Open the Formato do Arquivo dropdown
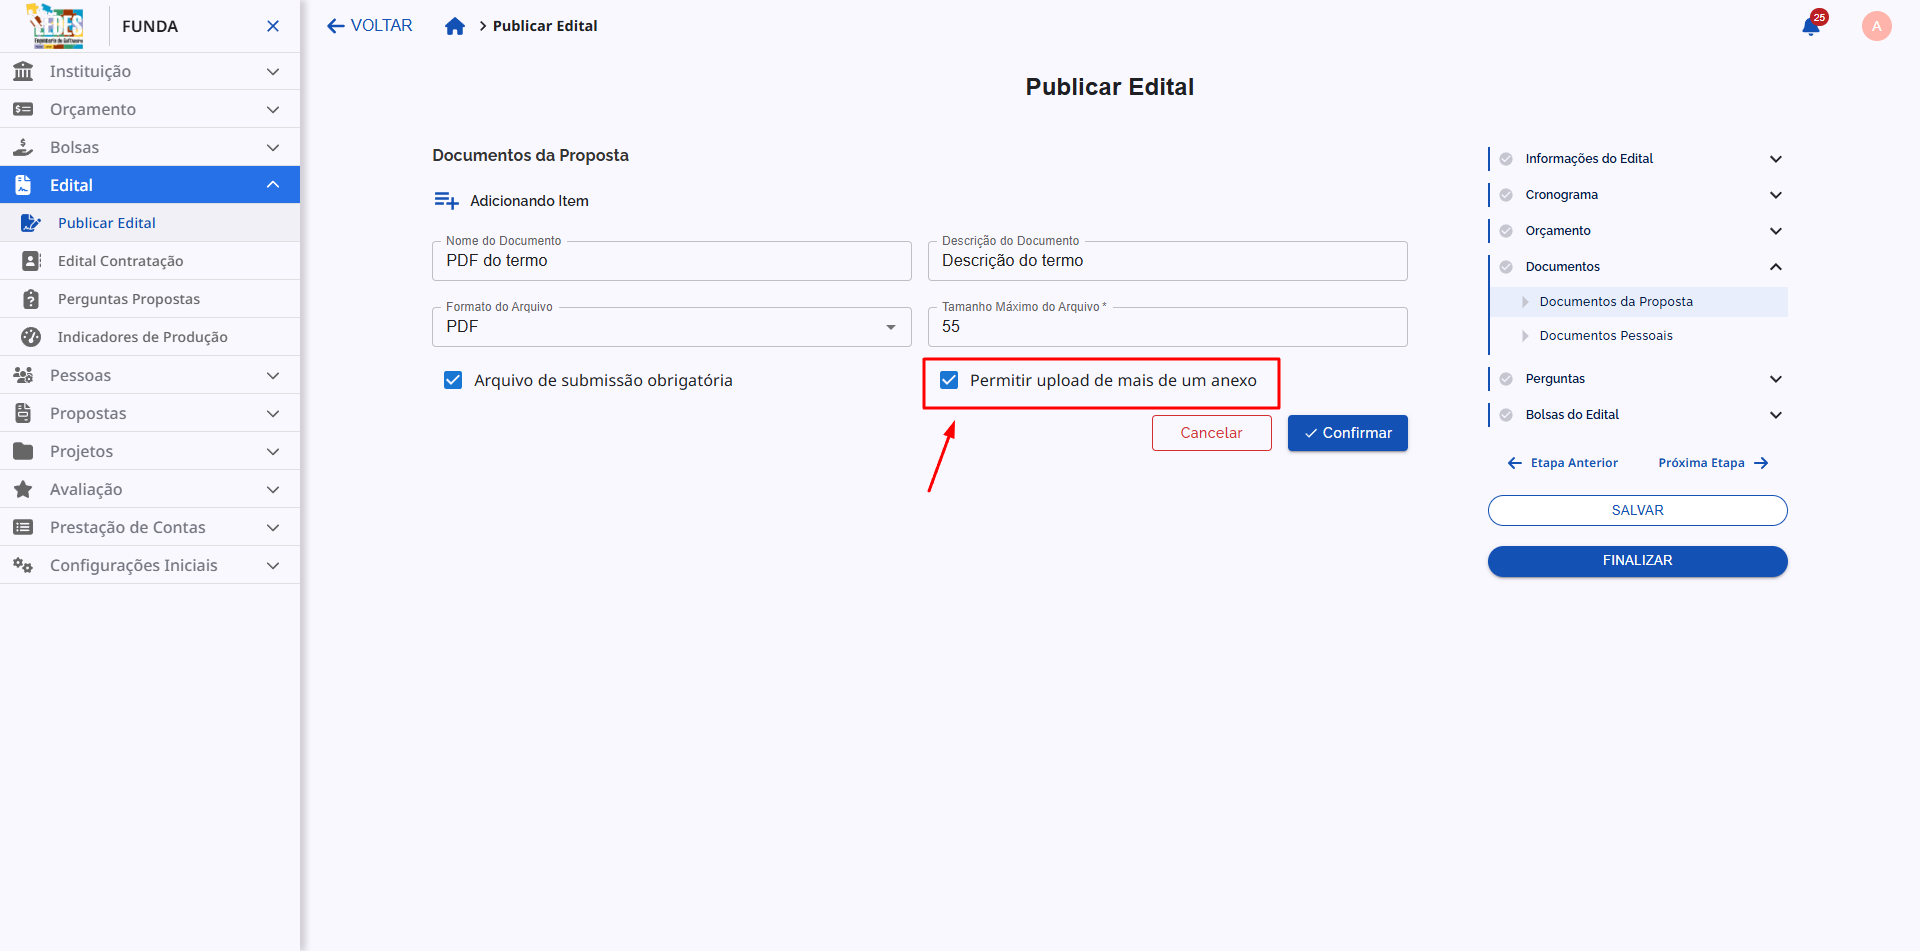This screenshot has height=951, width=1920. pyautogui.click(x=890, y=327)
